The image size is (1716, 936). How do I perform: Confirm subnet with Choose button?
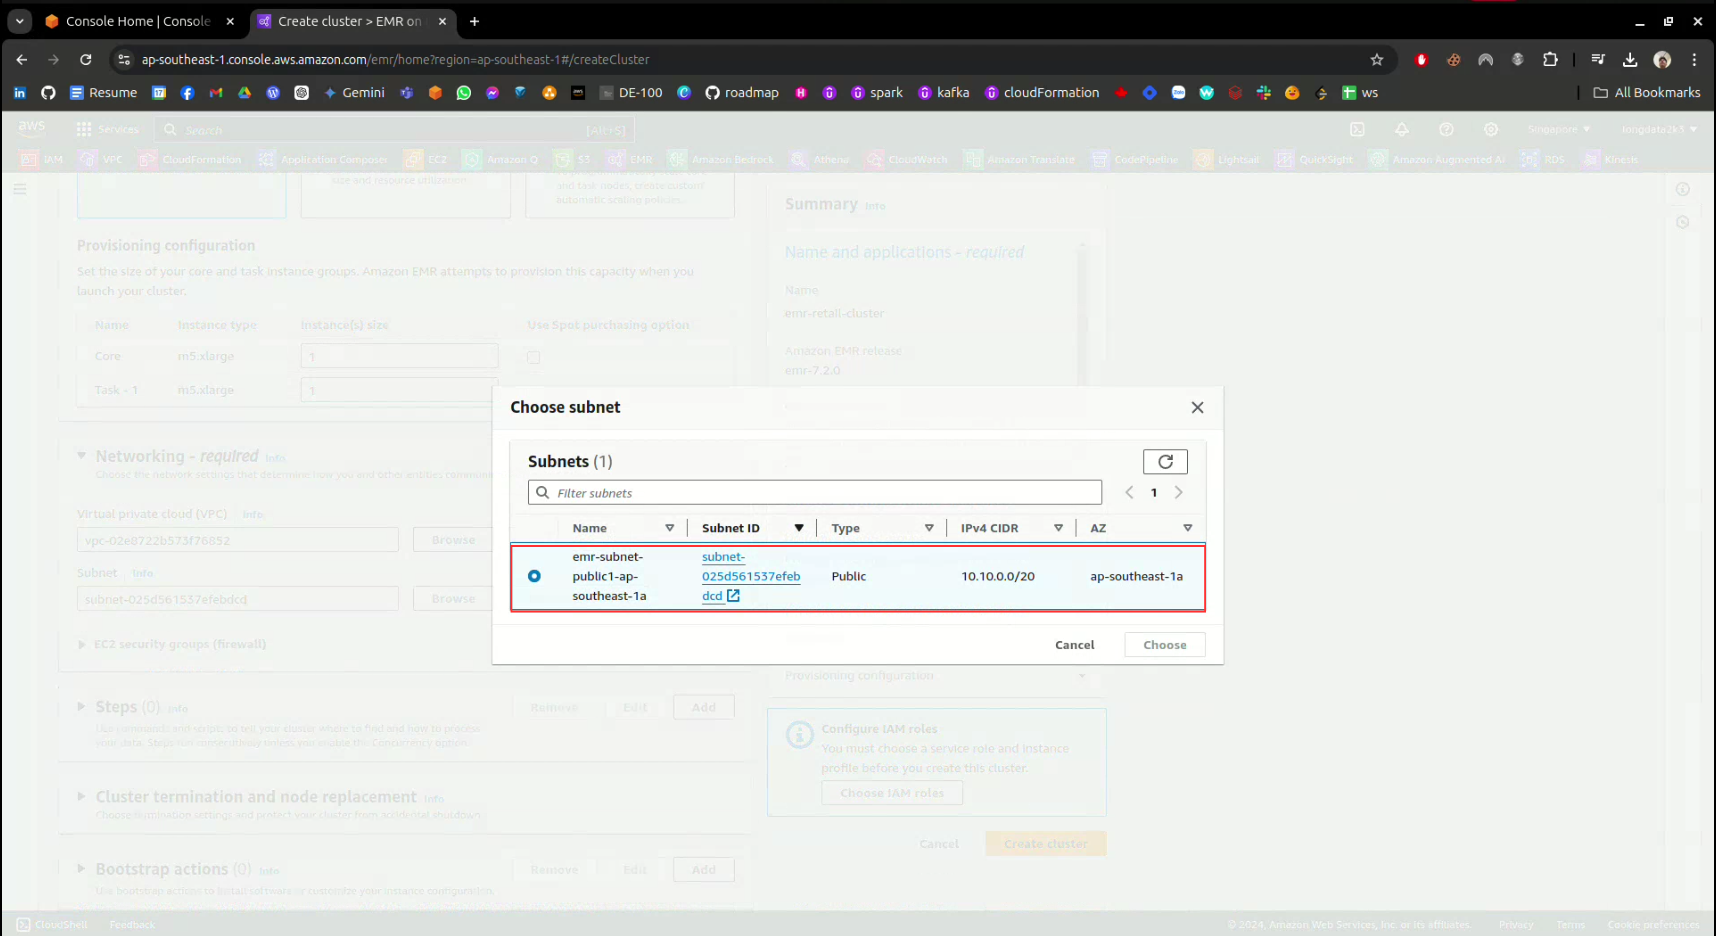point(1164,645)
